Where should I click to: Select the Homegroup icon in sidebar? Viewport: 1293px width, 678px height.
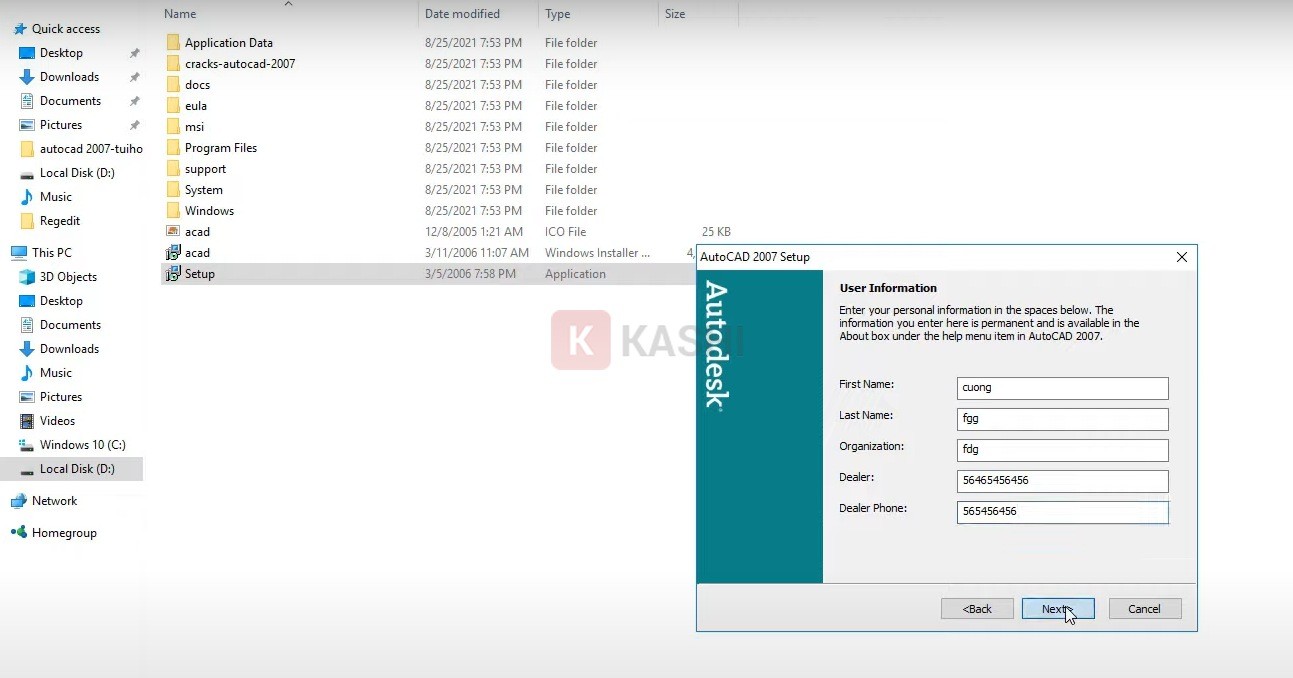pos(18,533)
